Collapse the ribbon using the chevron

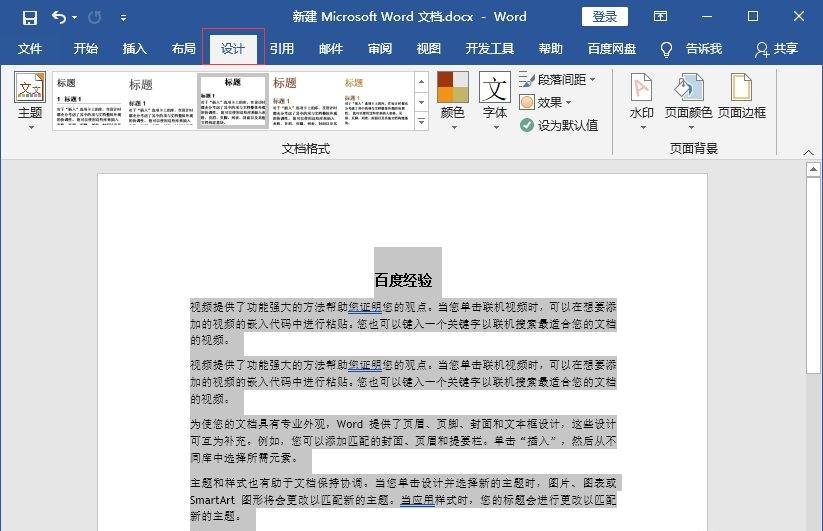coord(808,152)
